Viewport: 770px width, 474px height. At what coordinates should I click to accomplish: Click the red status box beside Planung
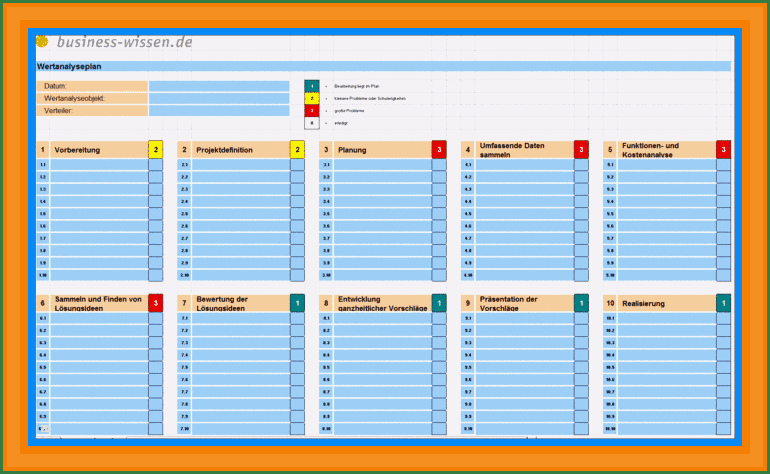[439, 150]
